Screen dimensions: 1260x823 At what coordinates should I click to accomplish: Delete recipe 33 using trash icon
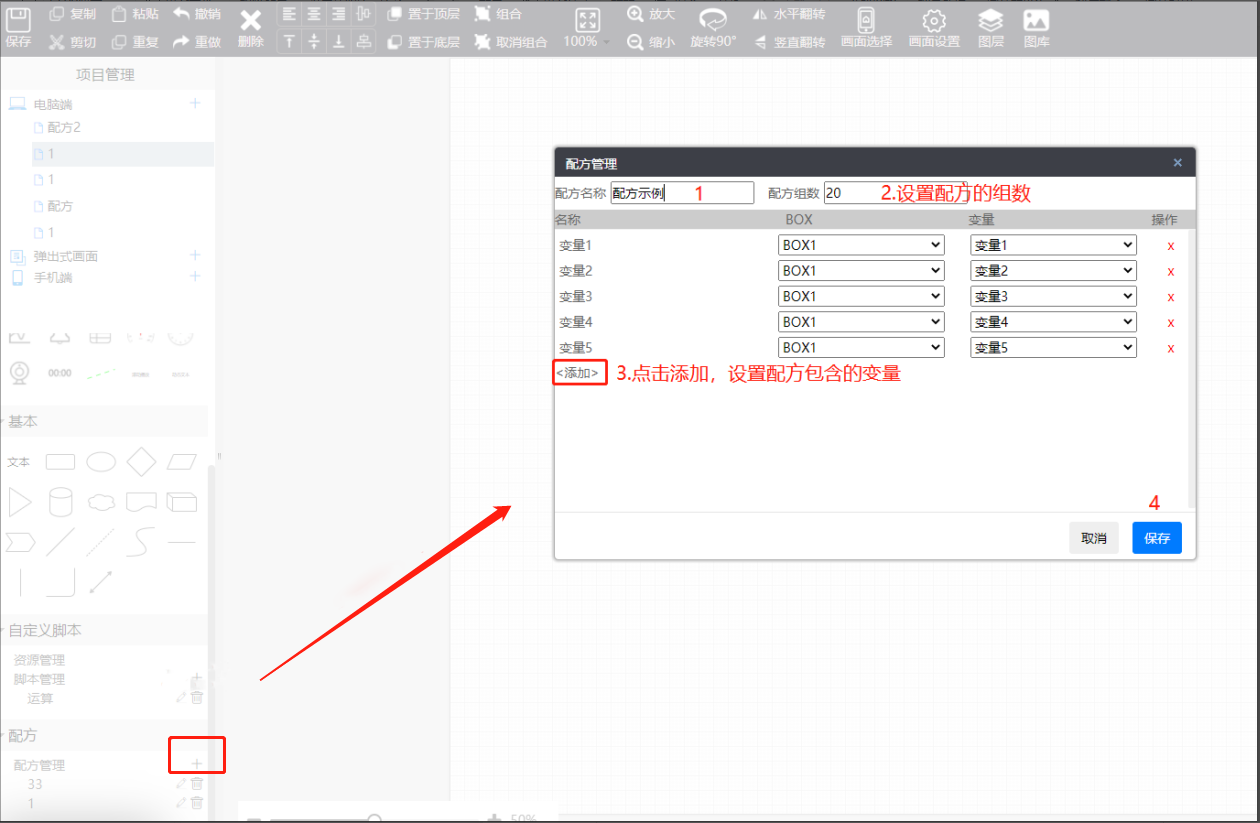point(197,784)
